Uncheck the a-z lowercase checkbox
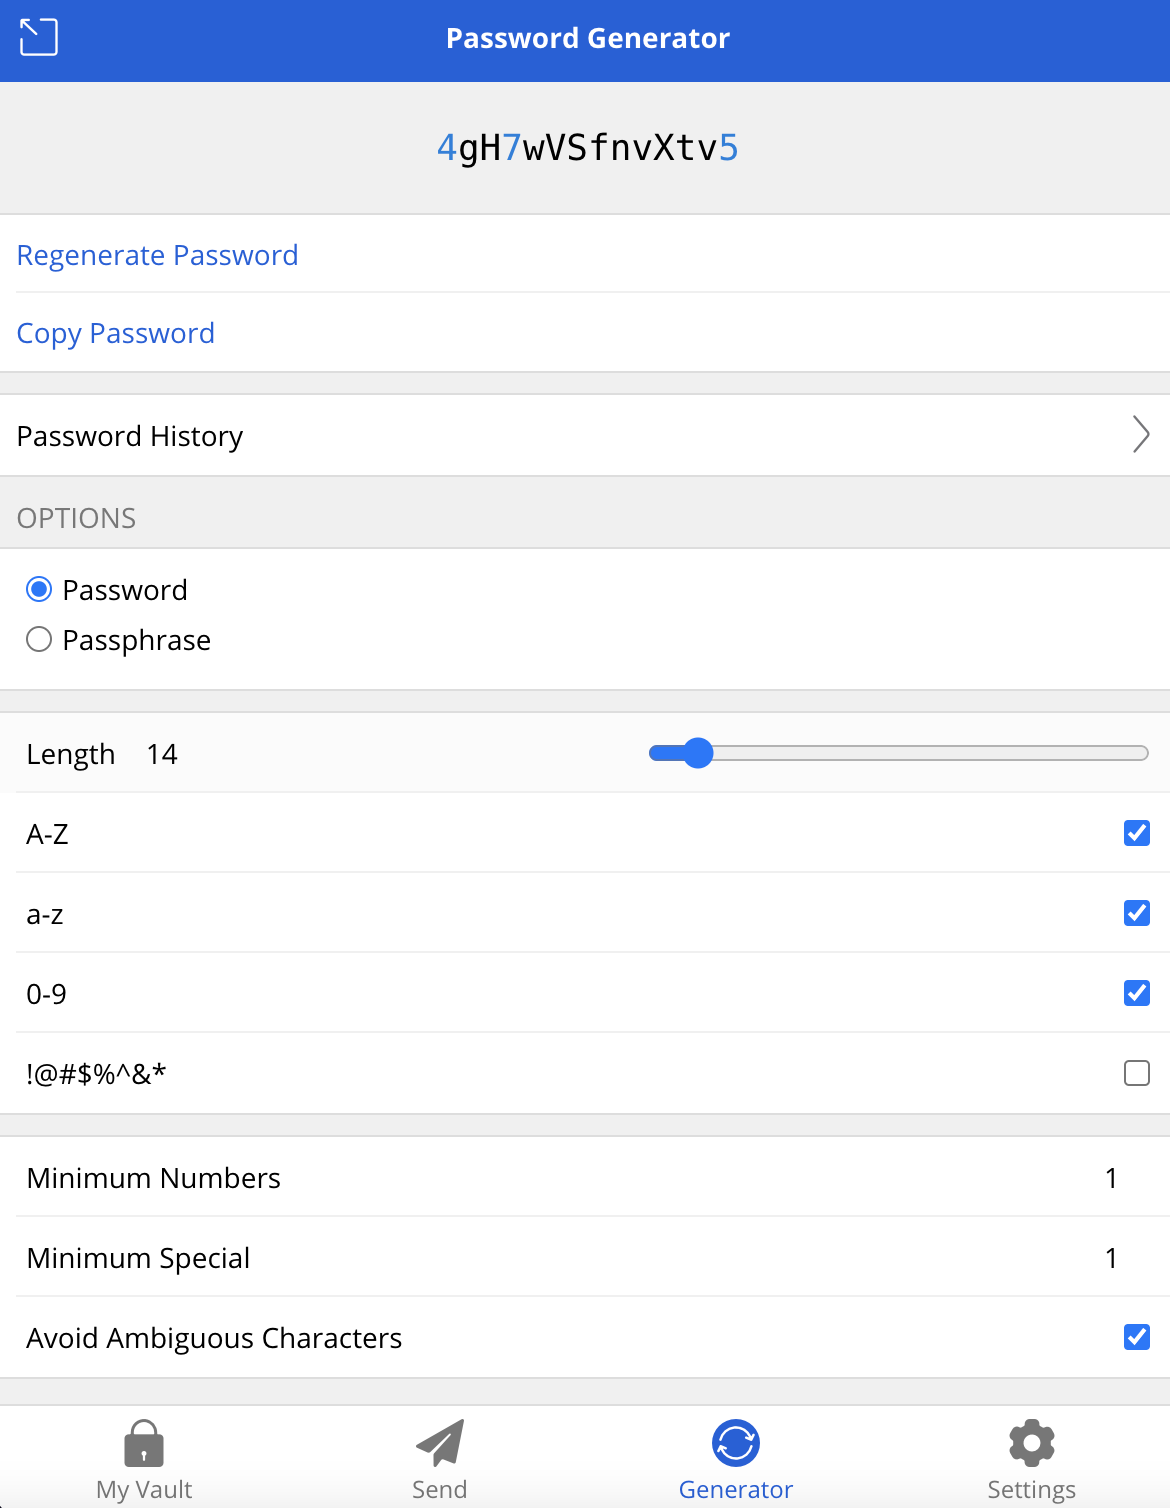Image resolution: width=1170 pixels, height=1508 pixels. tap(1137, 913)
